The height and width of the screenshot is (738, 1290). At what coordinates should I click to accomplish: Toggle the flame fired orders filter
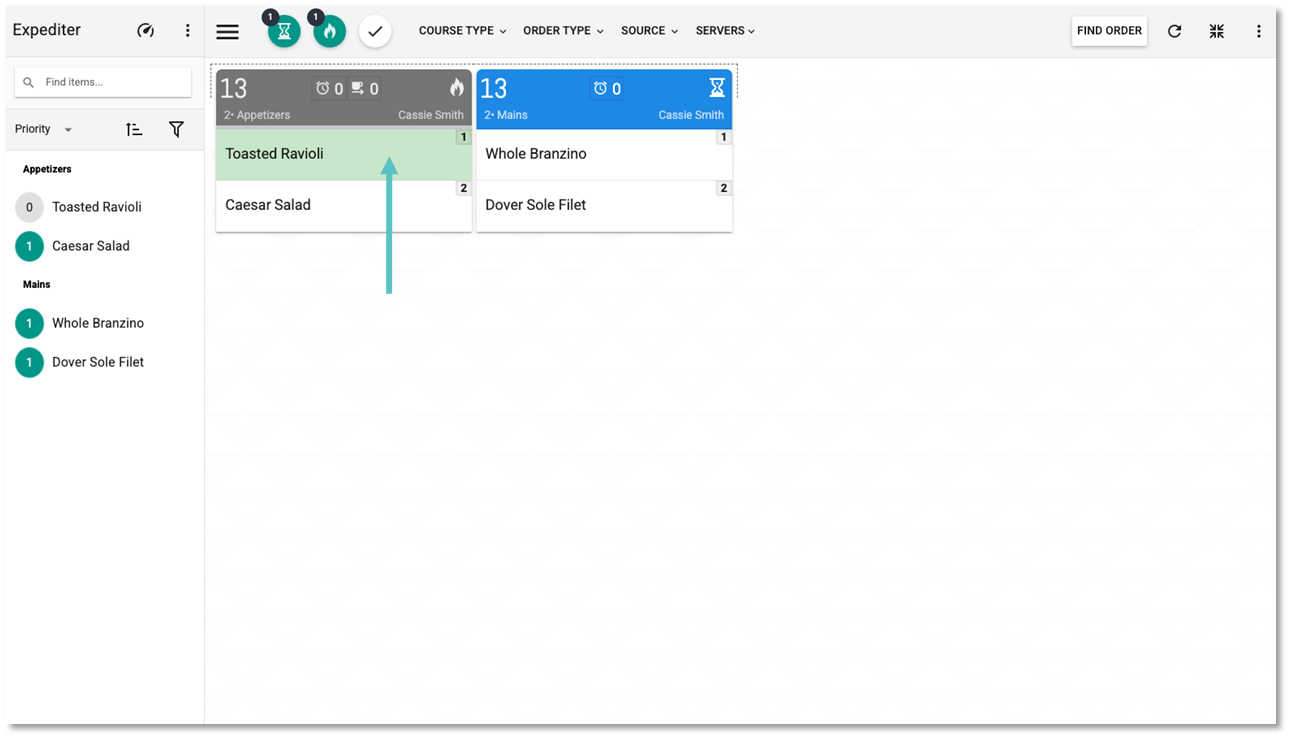click(x=330, y=32)
